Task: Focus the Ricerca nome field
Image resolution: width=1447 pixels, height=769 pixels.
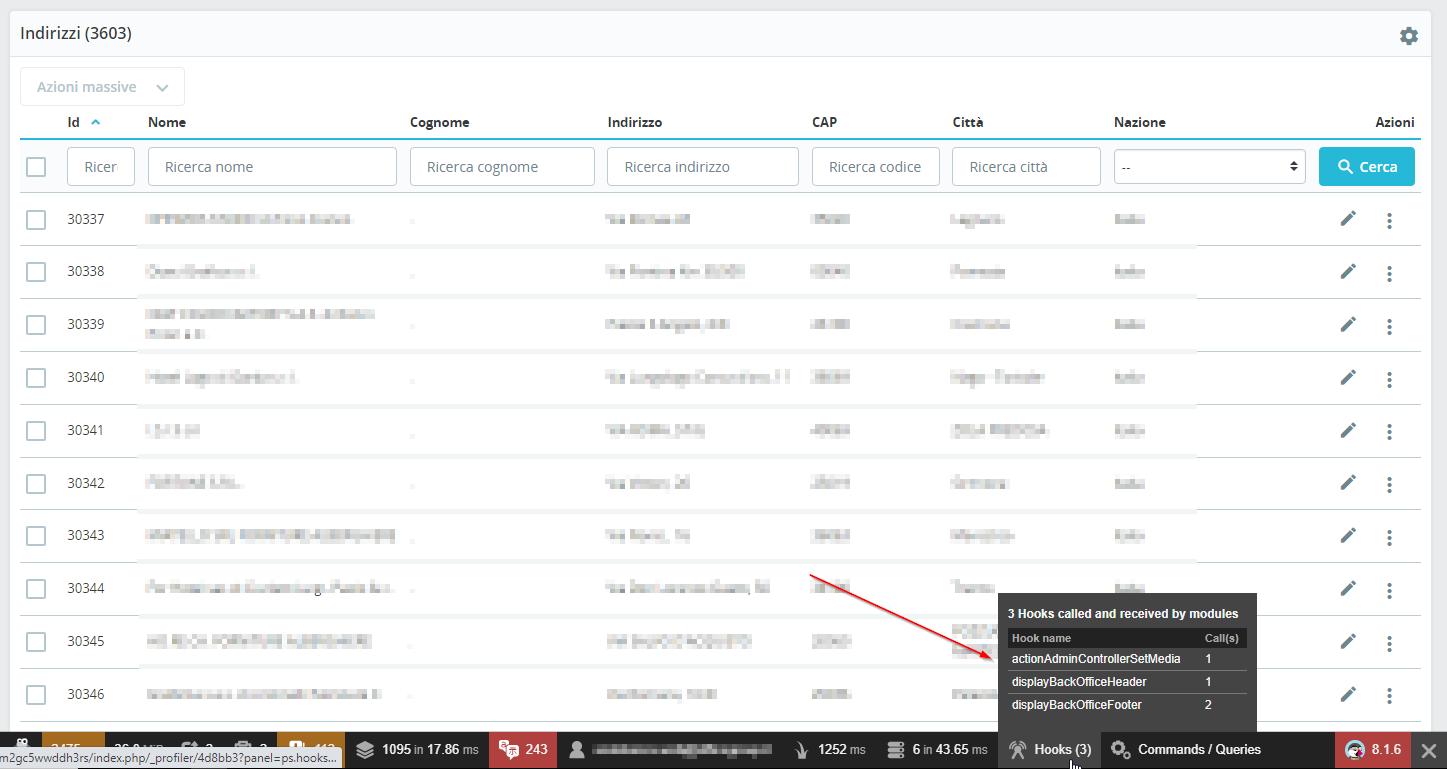Action: tap(272, 167)
